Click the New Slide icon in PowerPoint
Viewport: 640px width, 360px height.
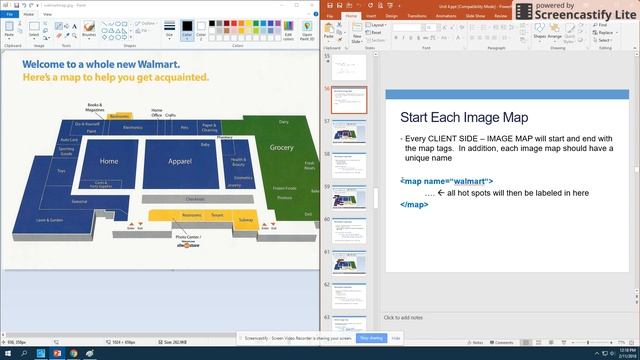click(357, 28)
